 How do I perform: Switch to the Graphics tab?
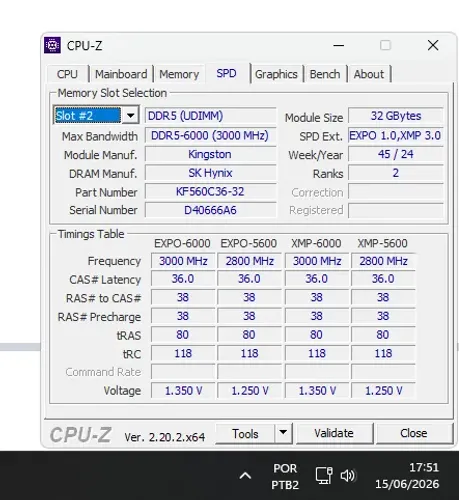click(x=276, y=74)
